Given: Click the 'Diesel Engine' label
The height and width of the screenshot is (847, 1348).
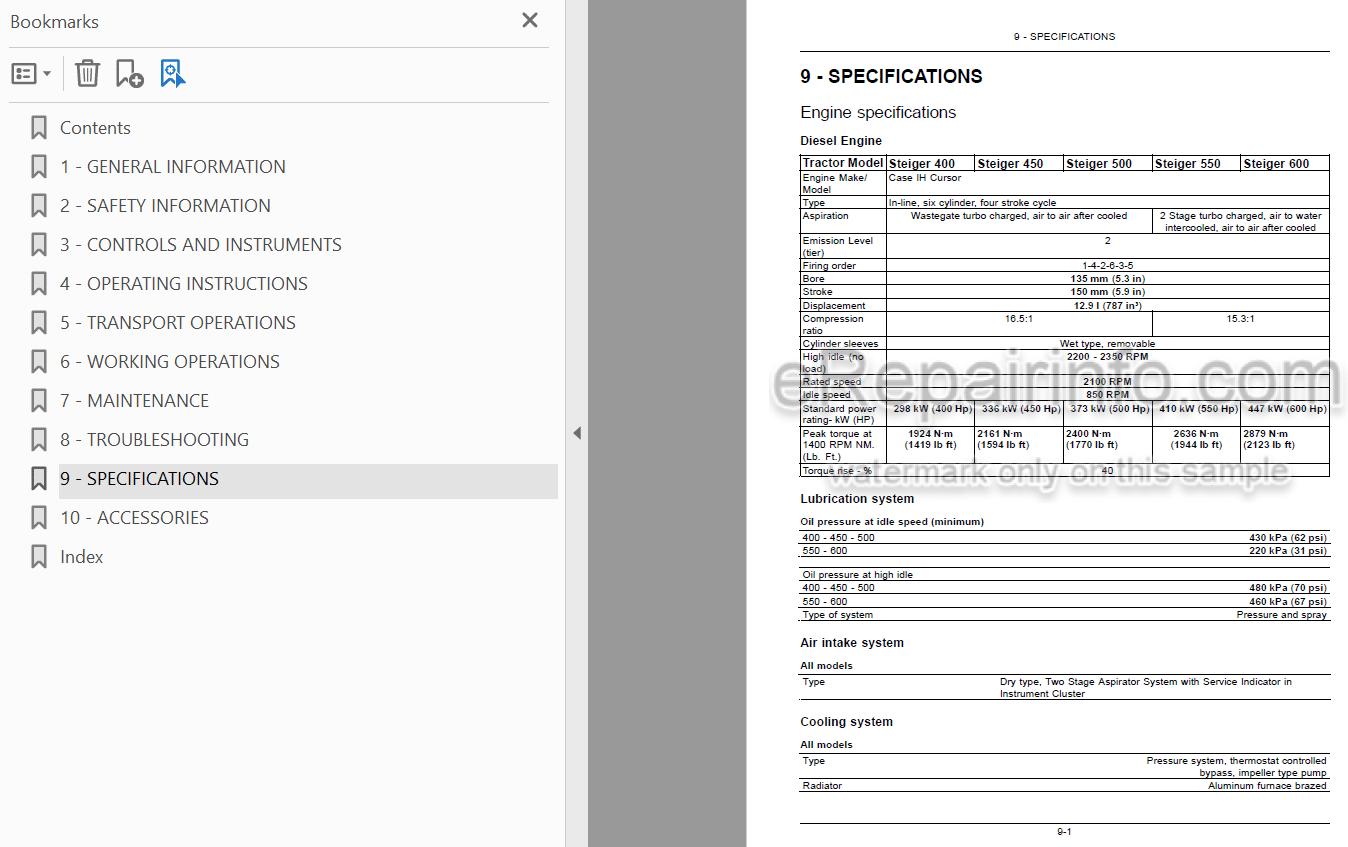Looking at the screenshot, I should [841, 141].
